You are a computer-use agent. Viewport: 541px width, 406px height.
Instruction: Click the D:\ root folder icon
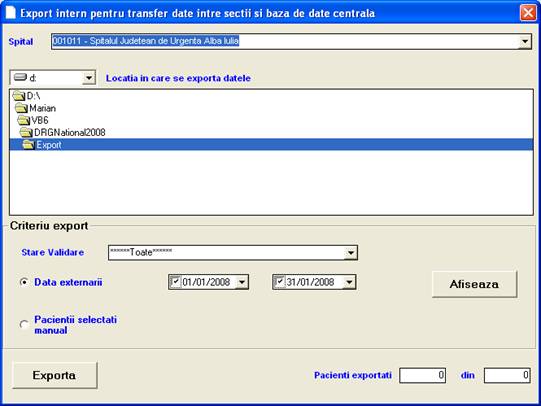19,96
